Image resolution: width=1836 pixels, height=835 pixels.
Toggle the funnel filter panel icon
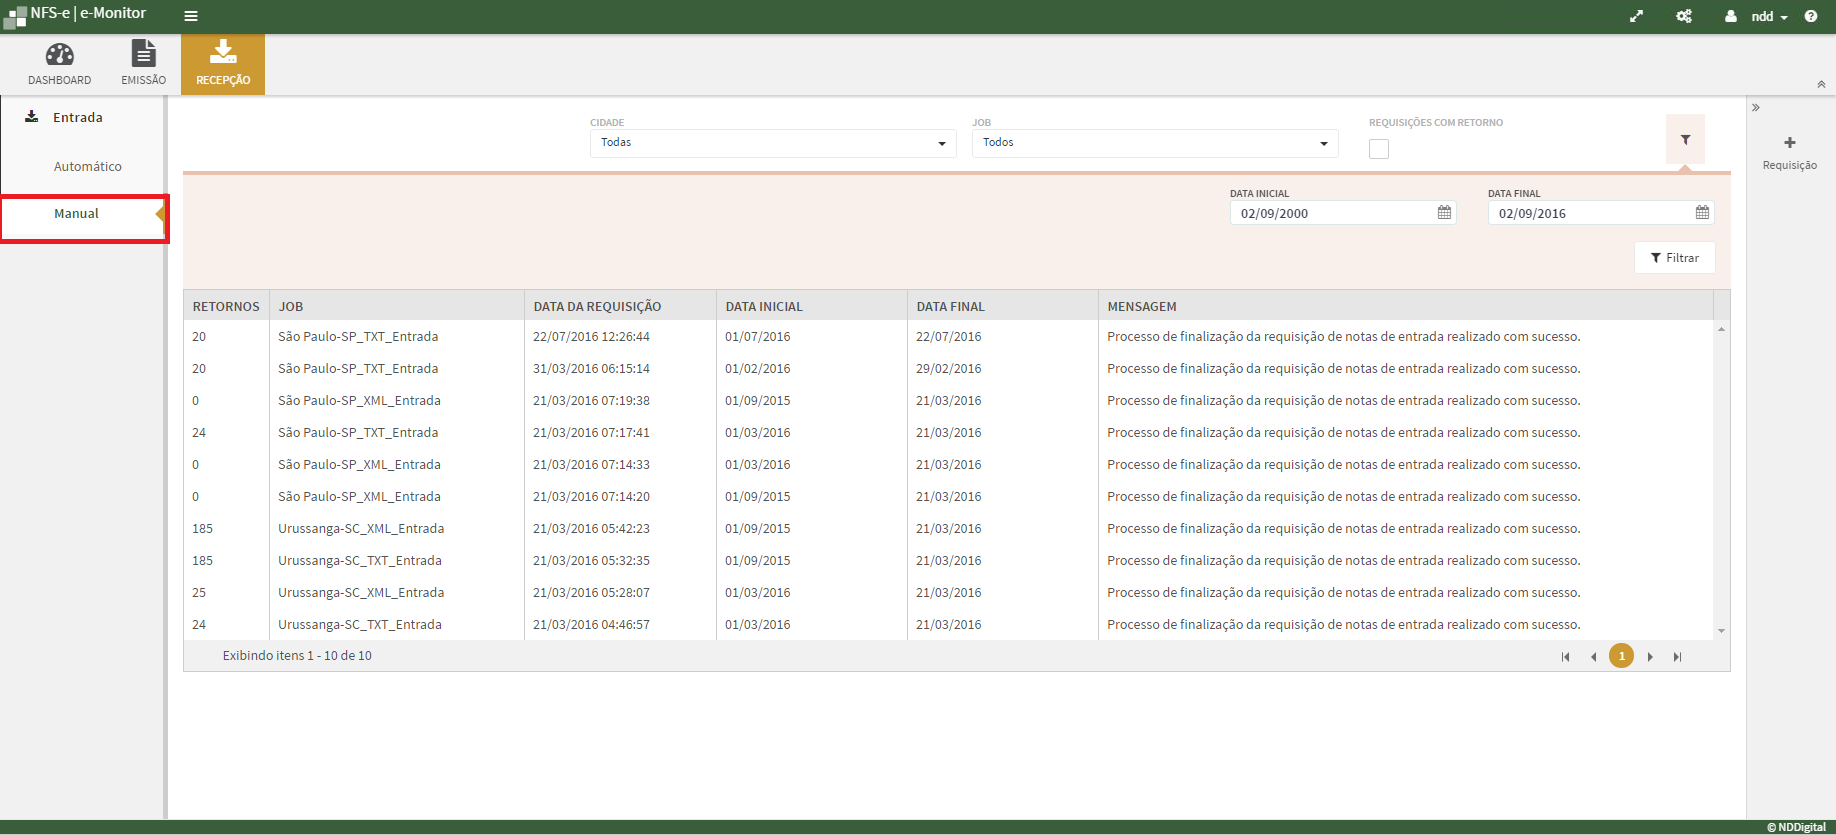(1685, 140)
